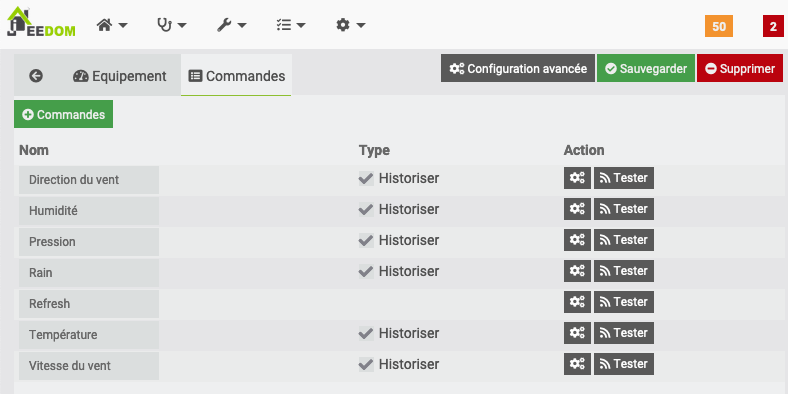The image size is (788, 394).
Task: Switch to the Equipement tab
Action: pyautogui.click(x=120, y=76)
